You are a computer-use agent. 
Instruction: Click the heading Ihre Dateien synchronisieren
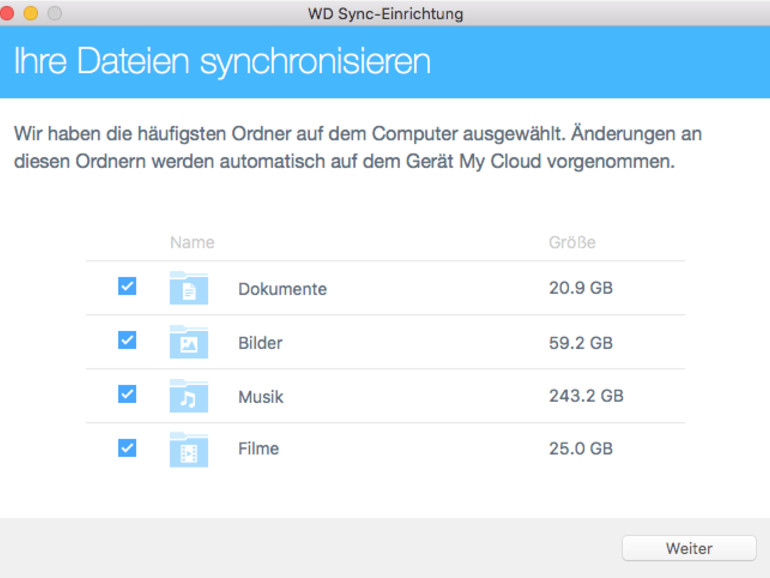click(x=222, y=61)
